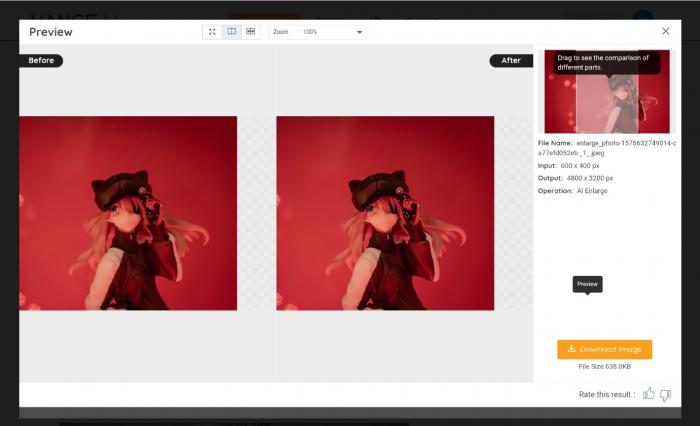The height and width of the screenshot is (426, 700).
Task: Click the After label badge
Action: click(511, 60)
